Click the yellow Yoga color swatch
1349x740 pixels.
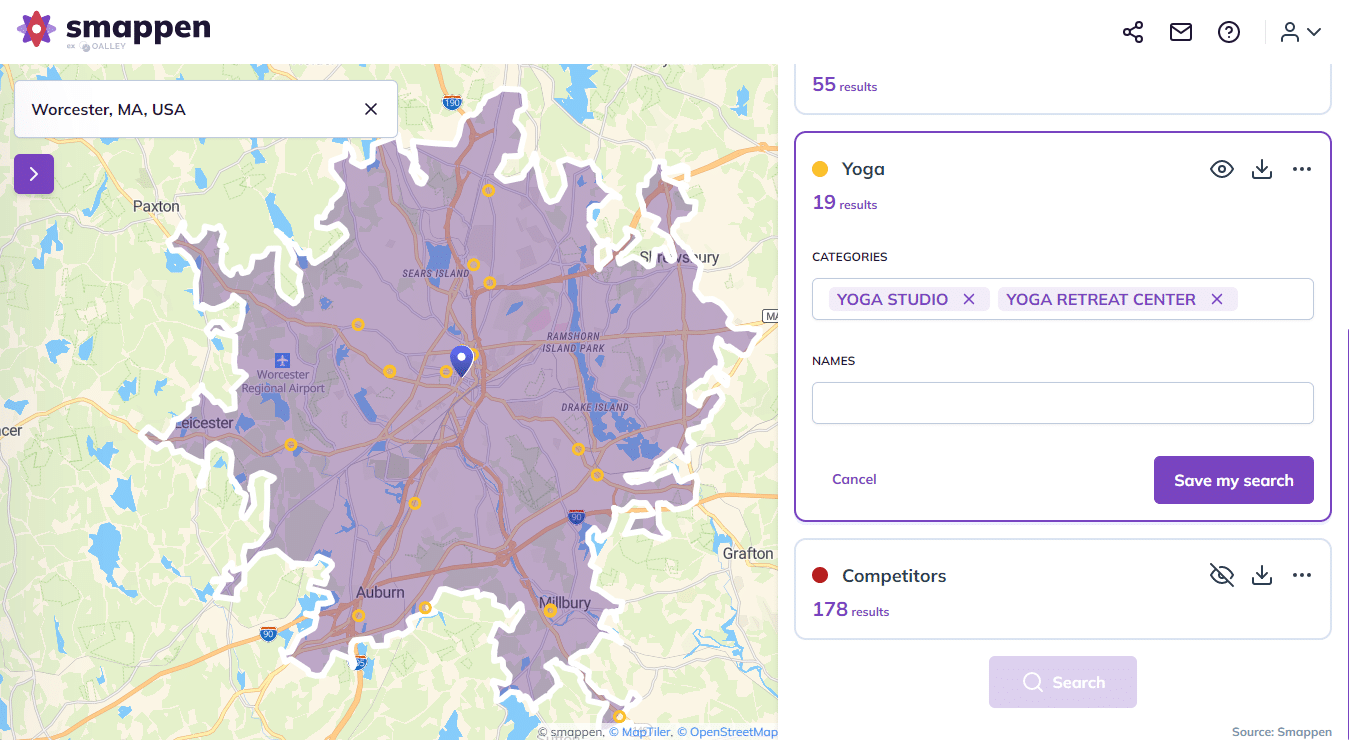point(820,169)
